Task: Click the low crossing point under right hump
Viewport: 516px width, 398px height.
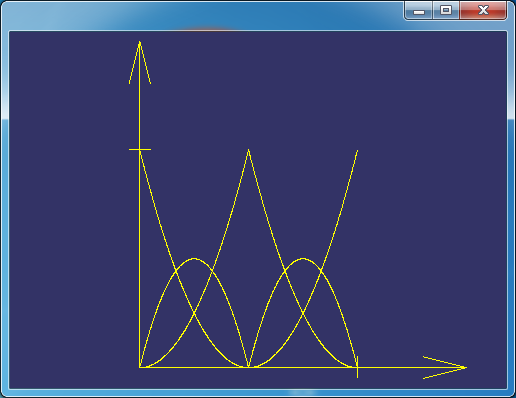Action: tap(303, 313)
